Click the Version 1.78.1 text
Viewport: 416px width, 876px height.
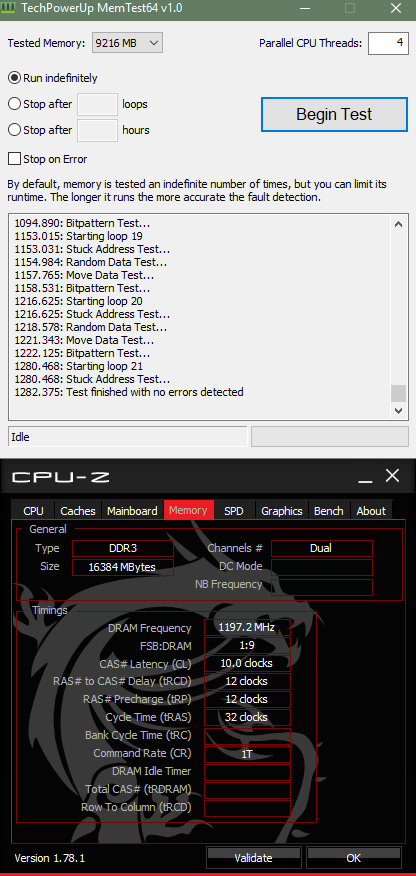tap(50, 858)
